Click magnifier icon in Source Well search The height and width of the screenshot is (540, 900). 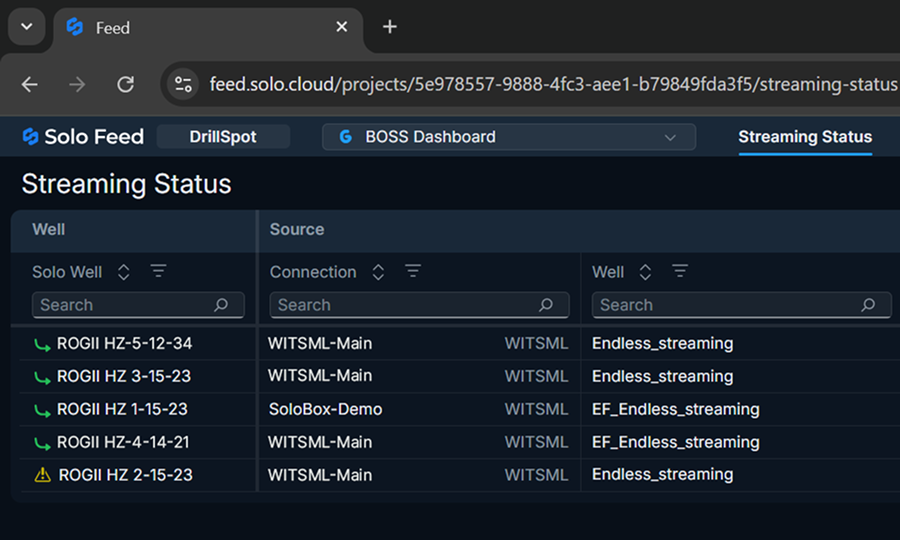point(868,305)
